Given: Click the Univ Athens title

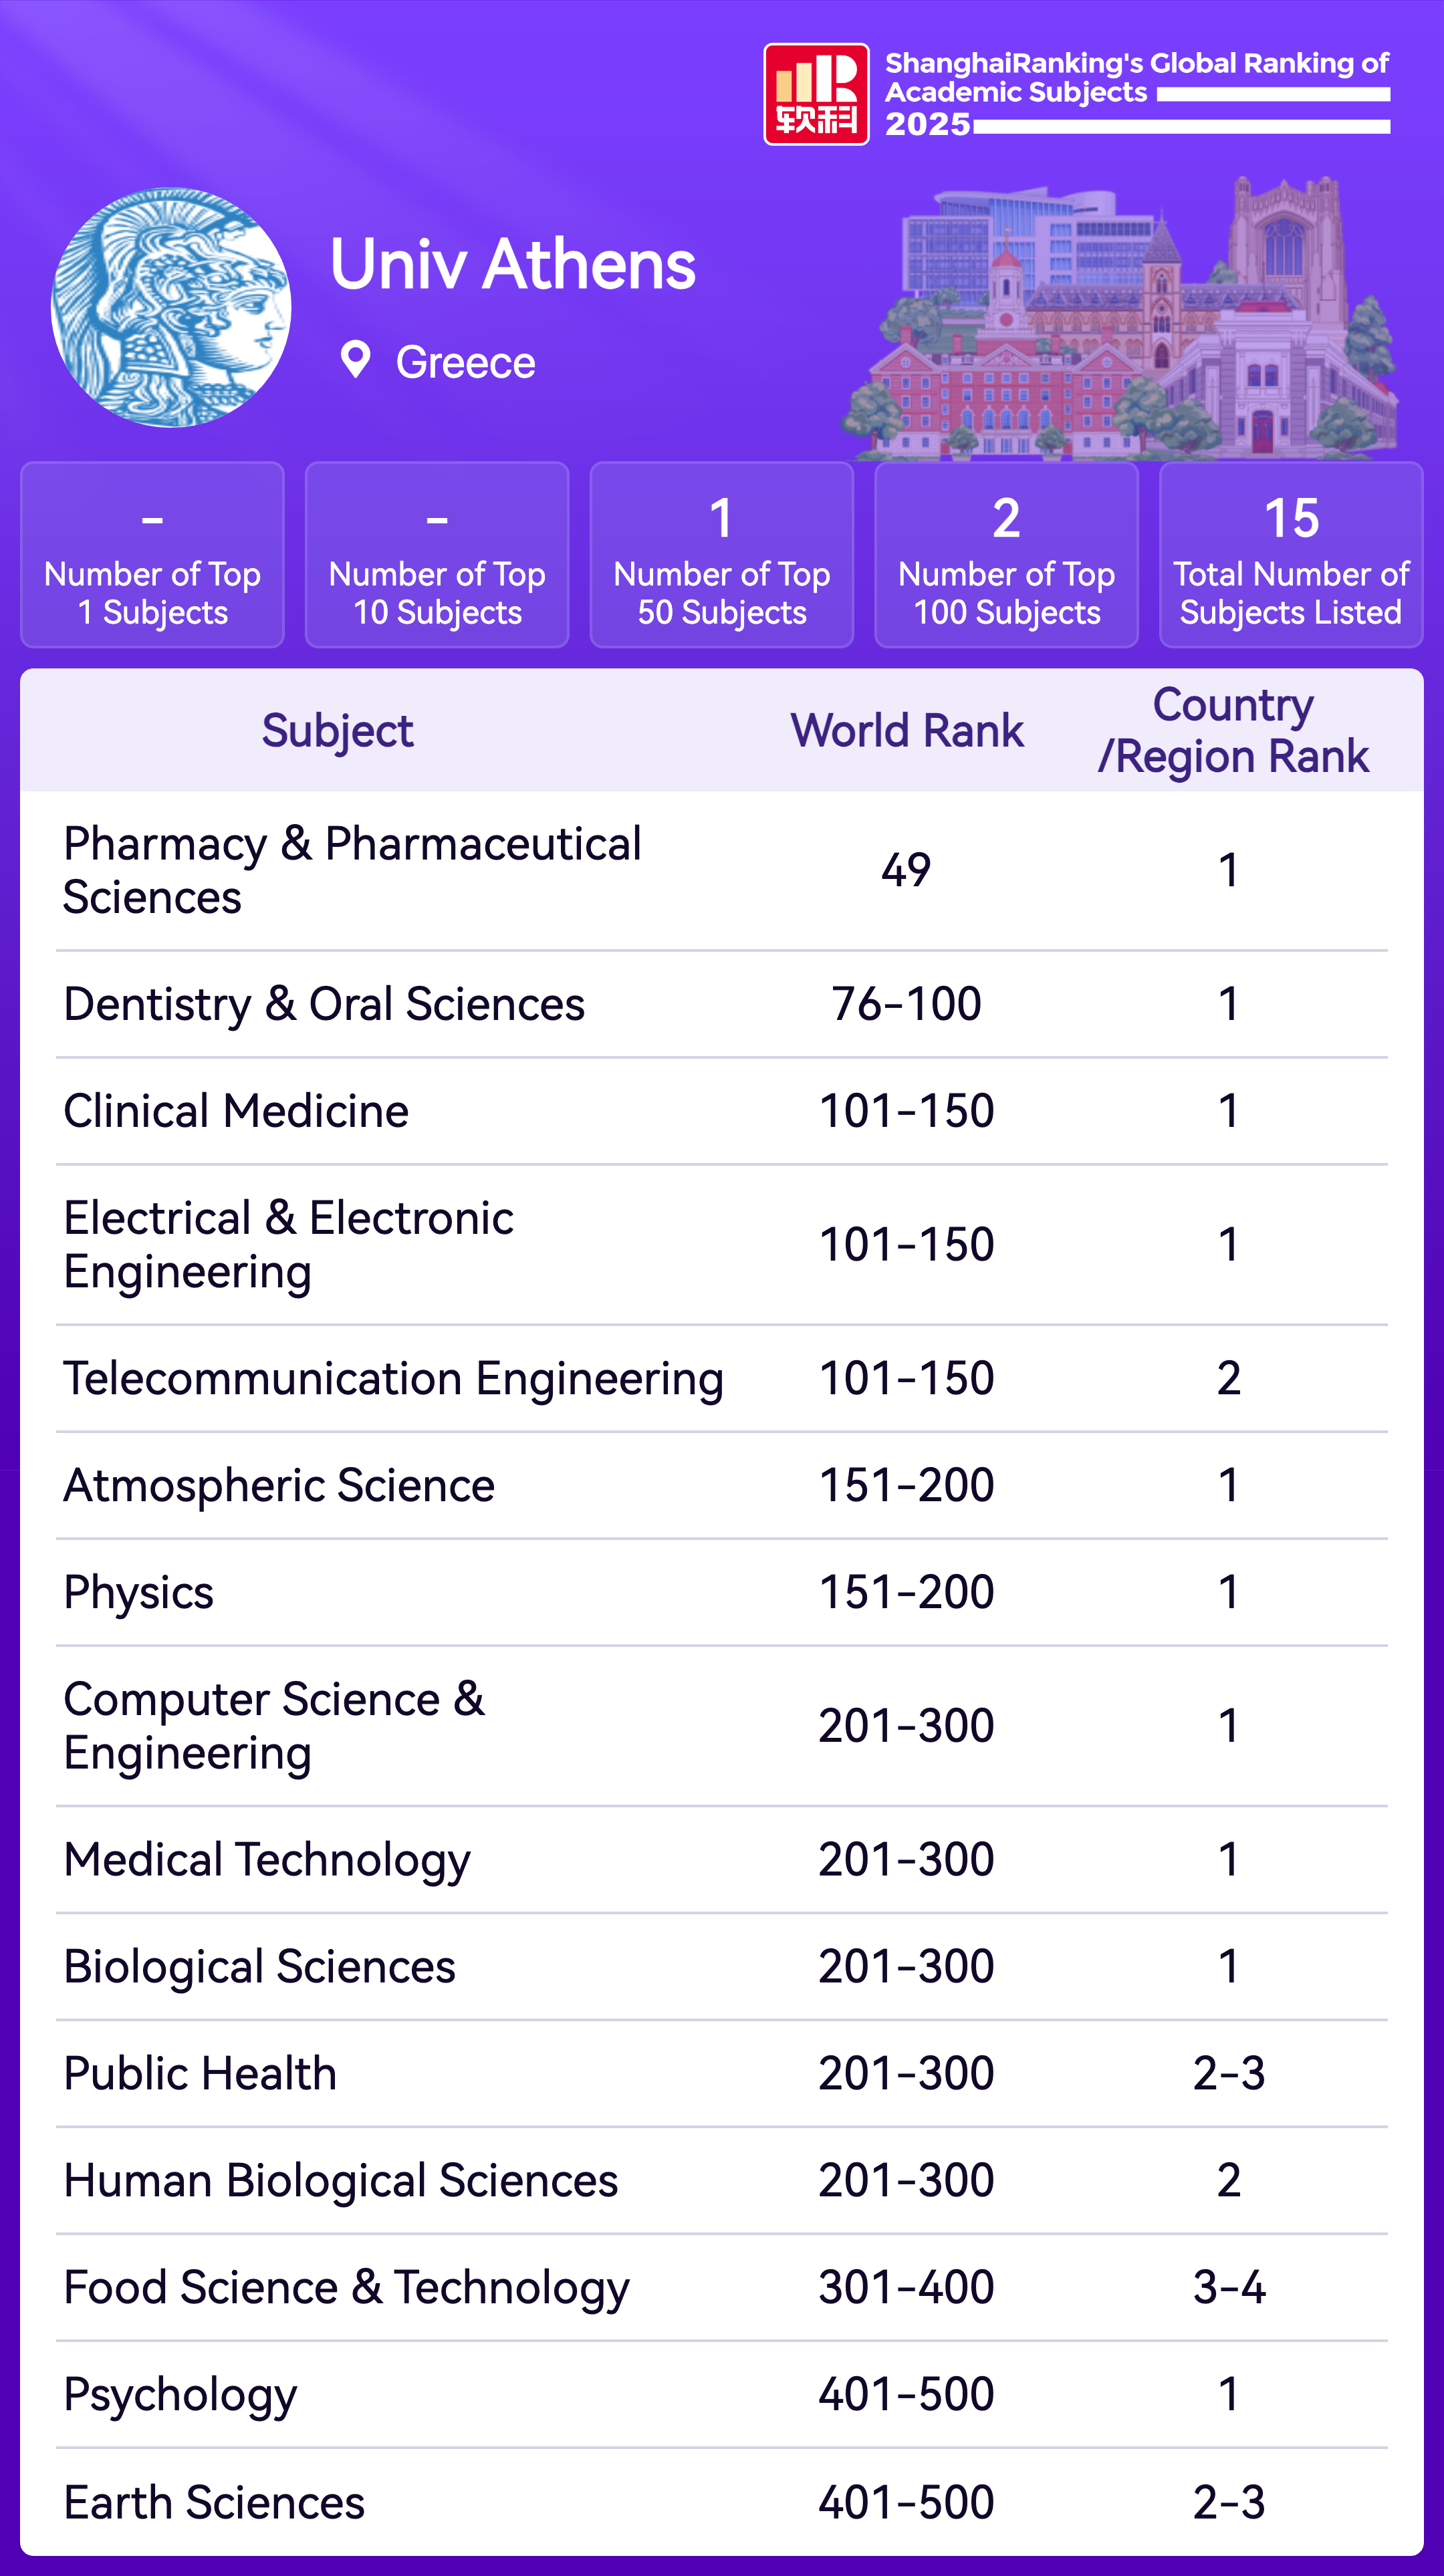Looking at the screenshot, I should pos(512,265).
